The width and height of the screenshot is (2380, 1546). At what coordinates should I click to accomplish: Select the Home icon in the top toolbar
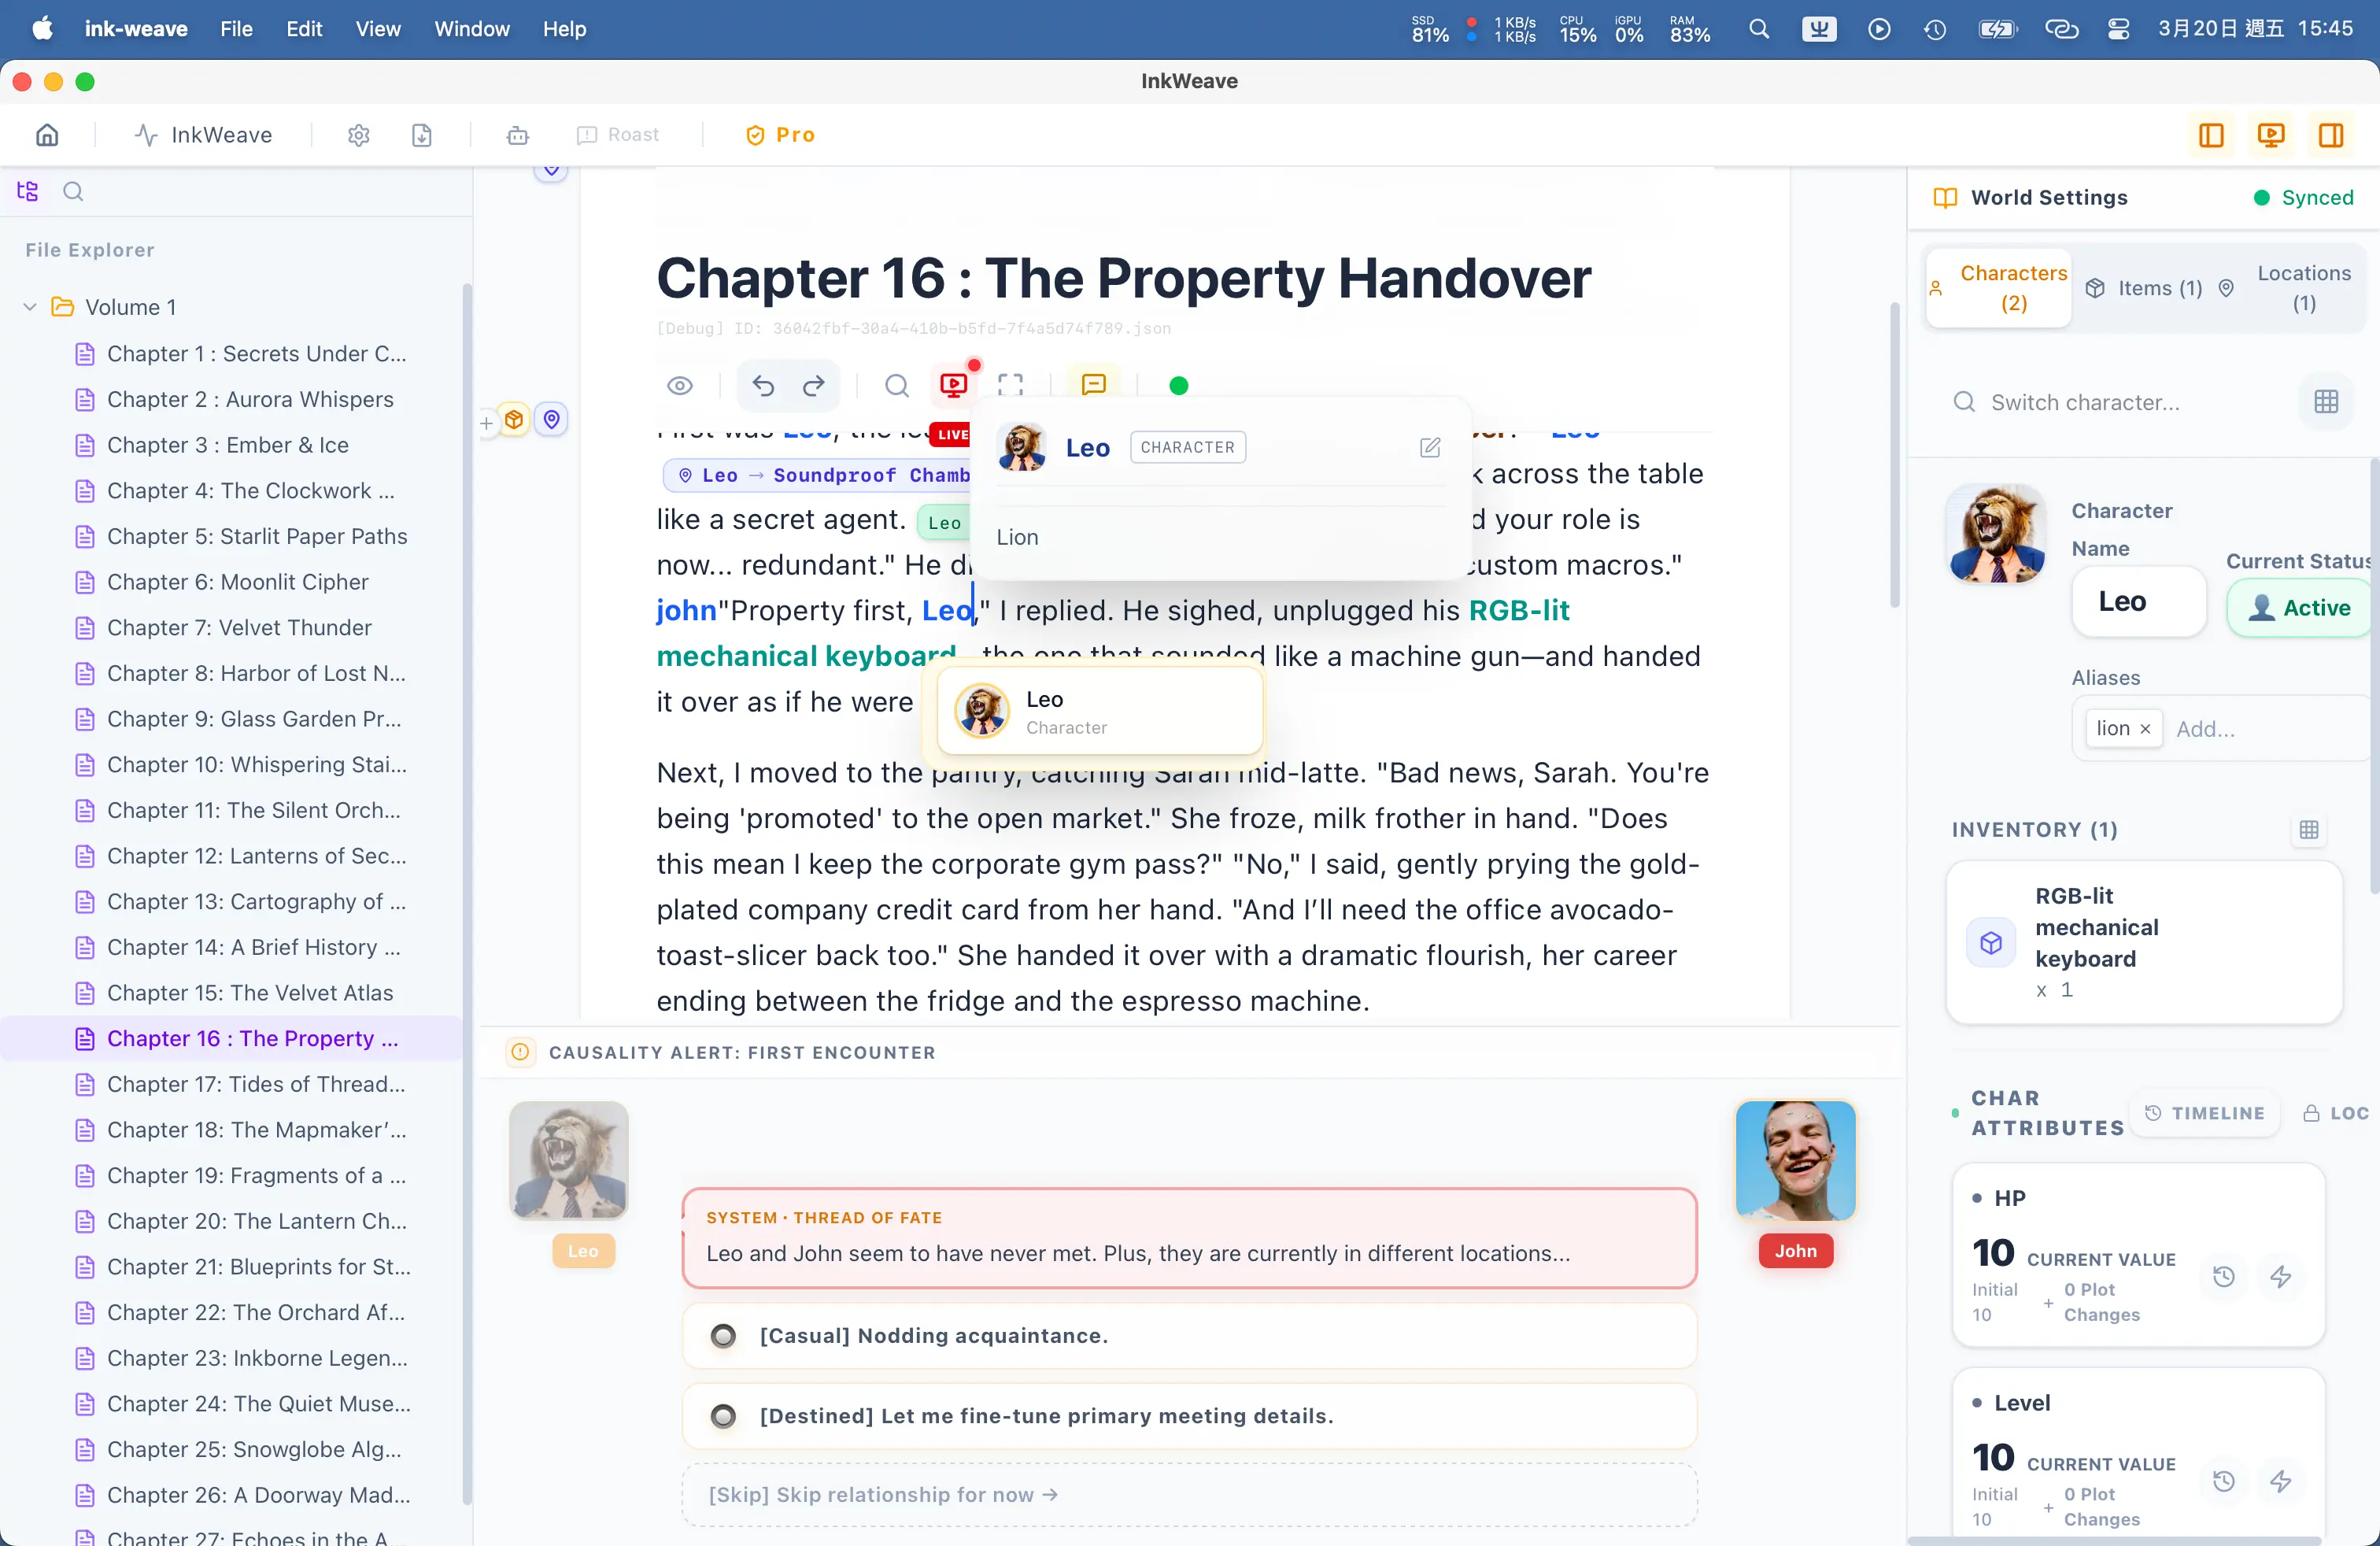47,135
